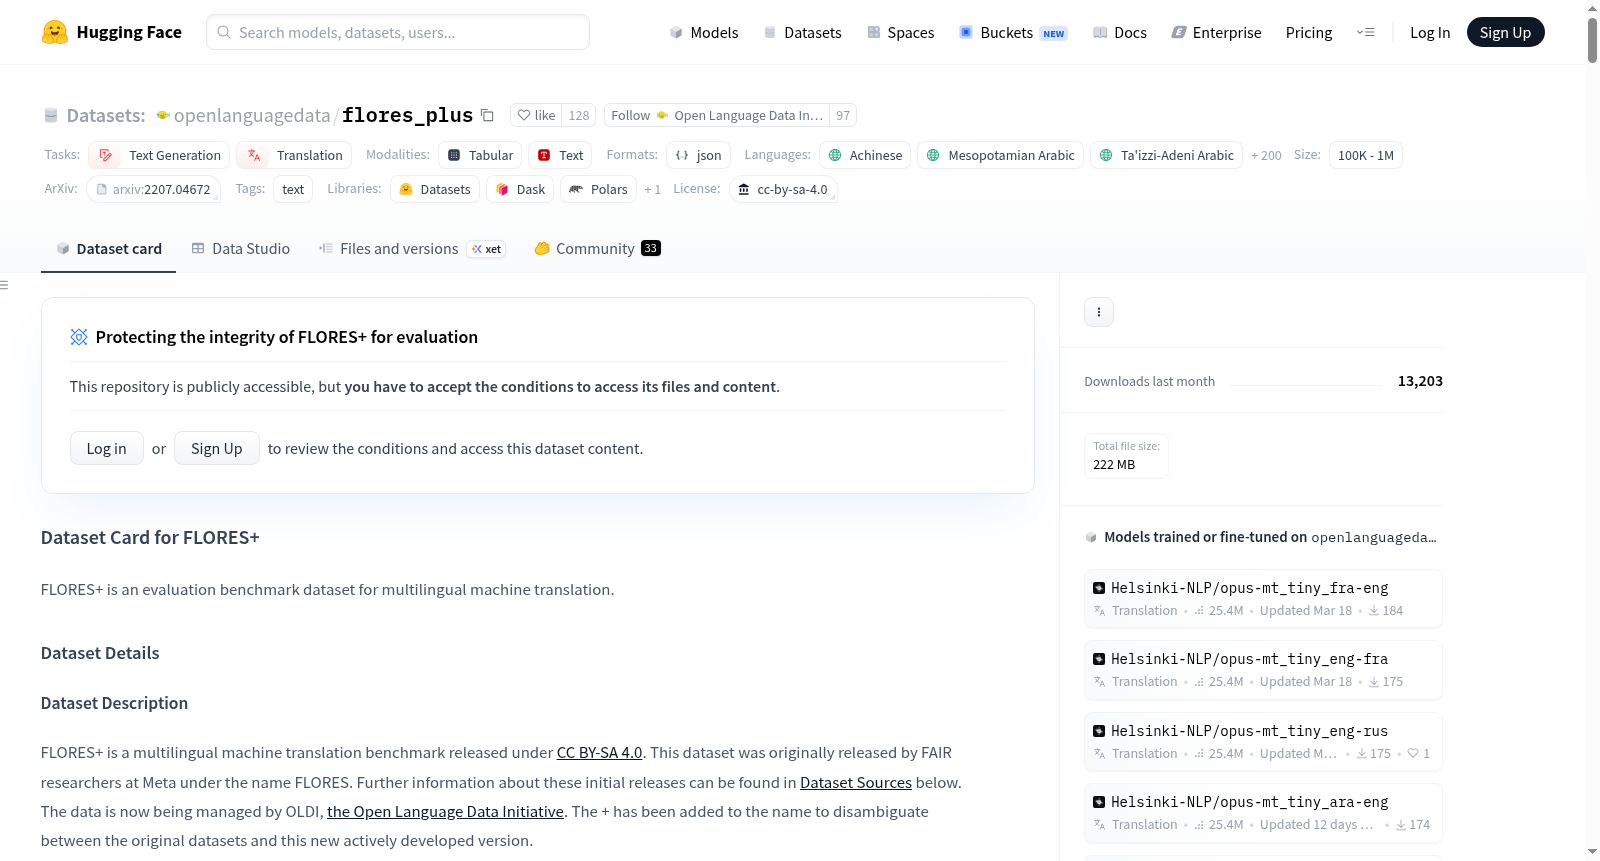Expand the + 200 more languages

click(x=1266, y=155)
